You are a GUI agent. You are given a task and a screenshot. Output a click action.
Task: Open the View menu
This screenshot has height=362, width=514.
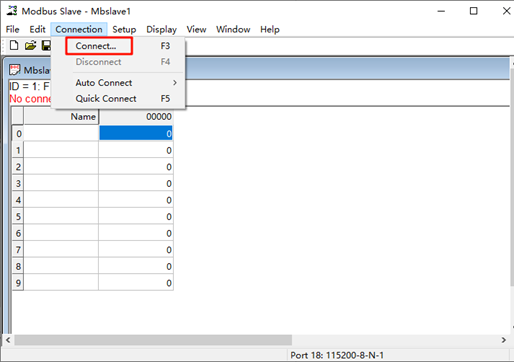196,29
